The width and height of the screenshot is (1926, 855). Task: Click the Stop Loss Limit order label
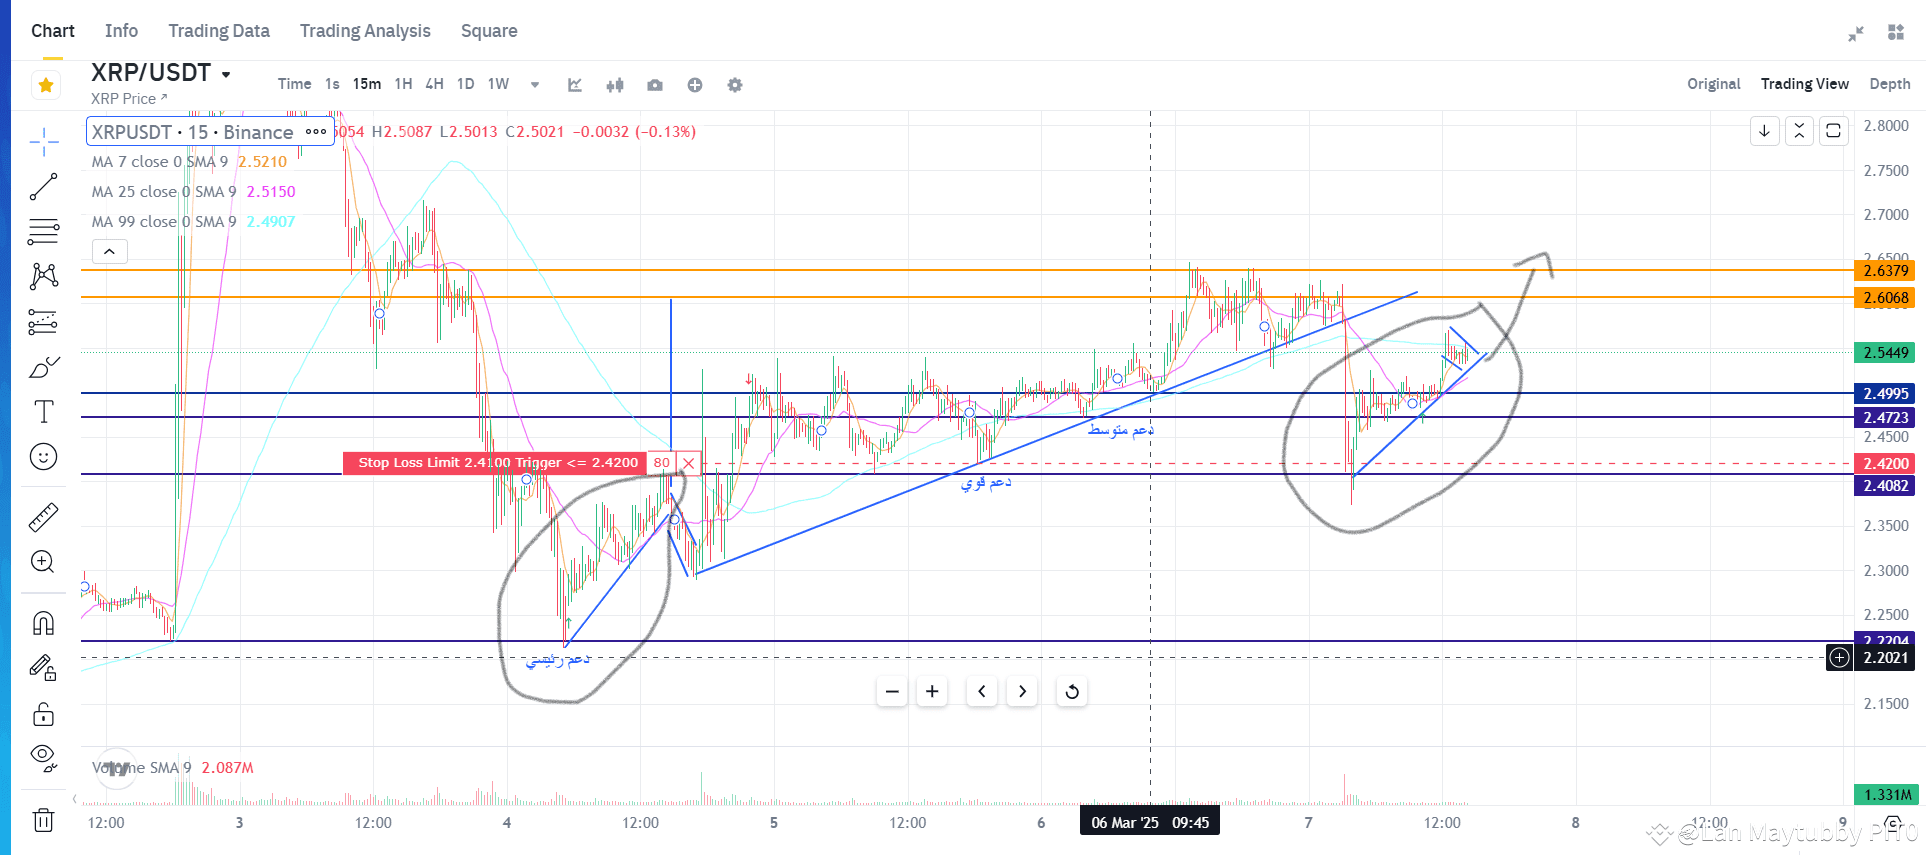click(x=497, y=463)
